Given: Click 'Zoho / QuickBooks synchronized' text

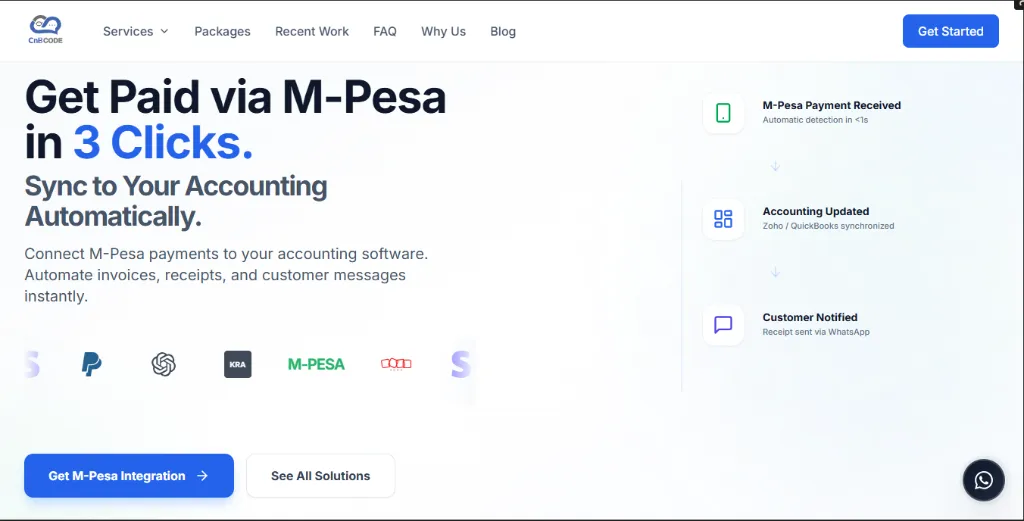Looking at the screenshot, I should 828,226.
